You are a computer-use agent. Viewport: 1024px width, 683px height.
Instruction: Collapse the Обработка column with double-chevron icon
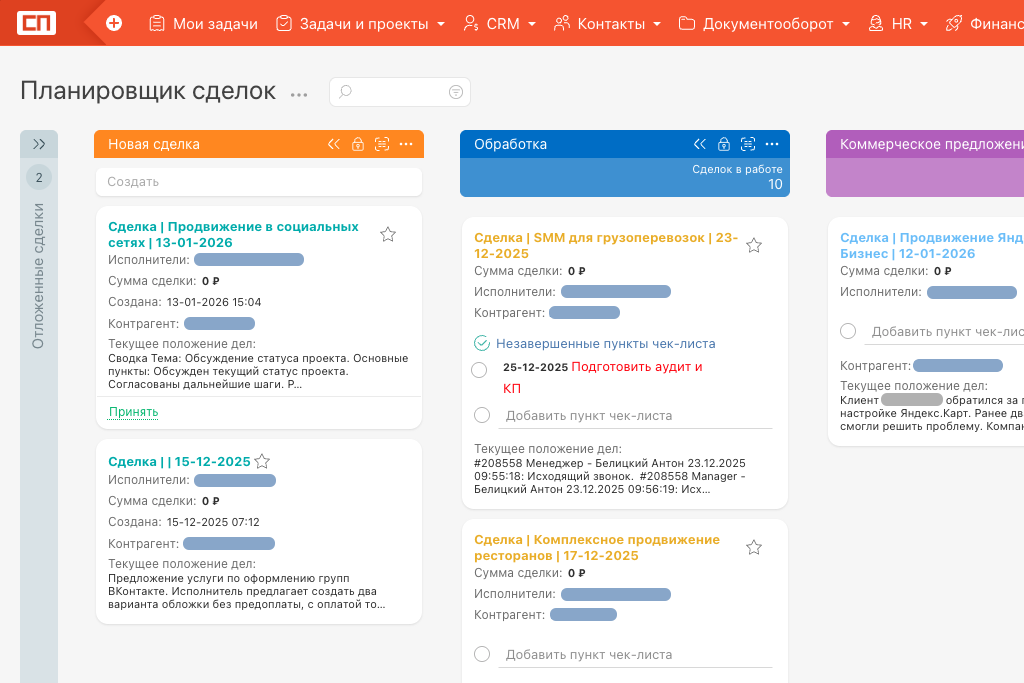point(700,144)
